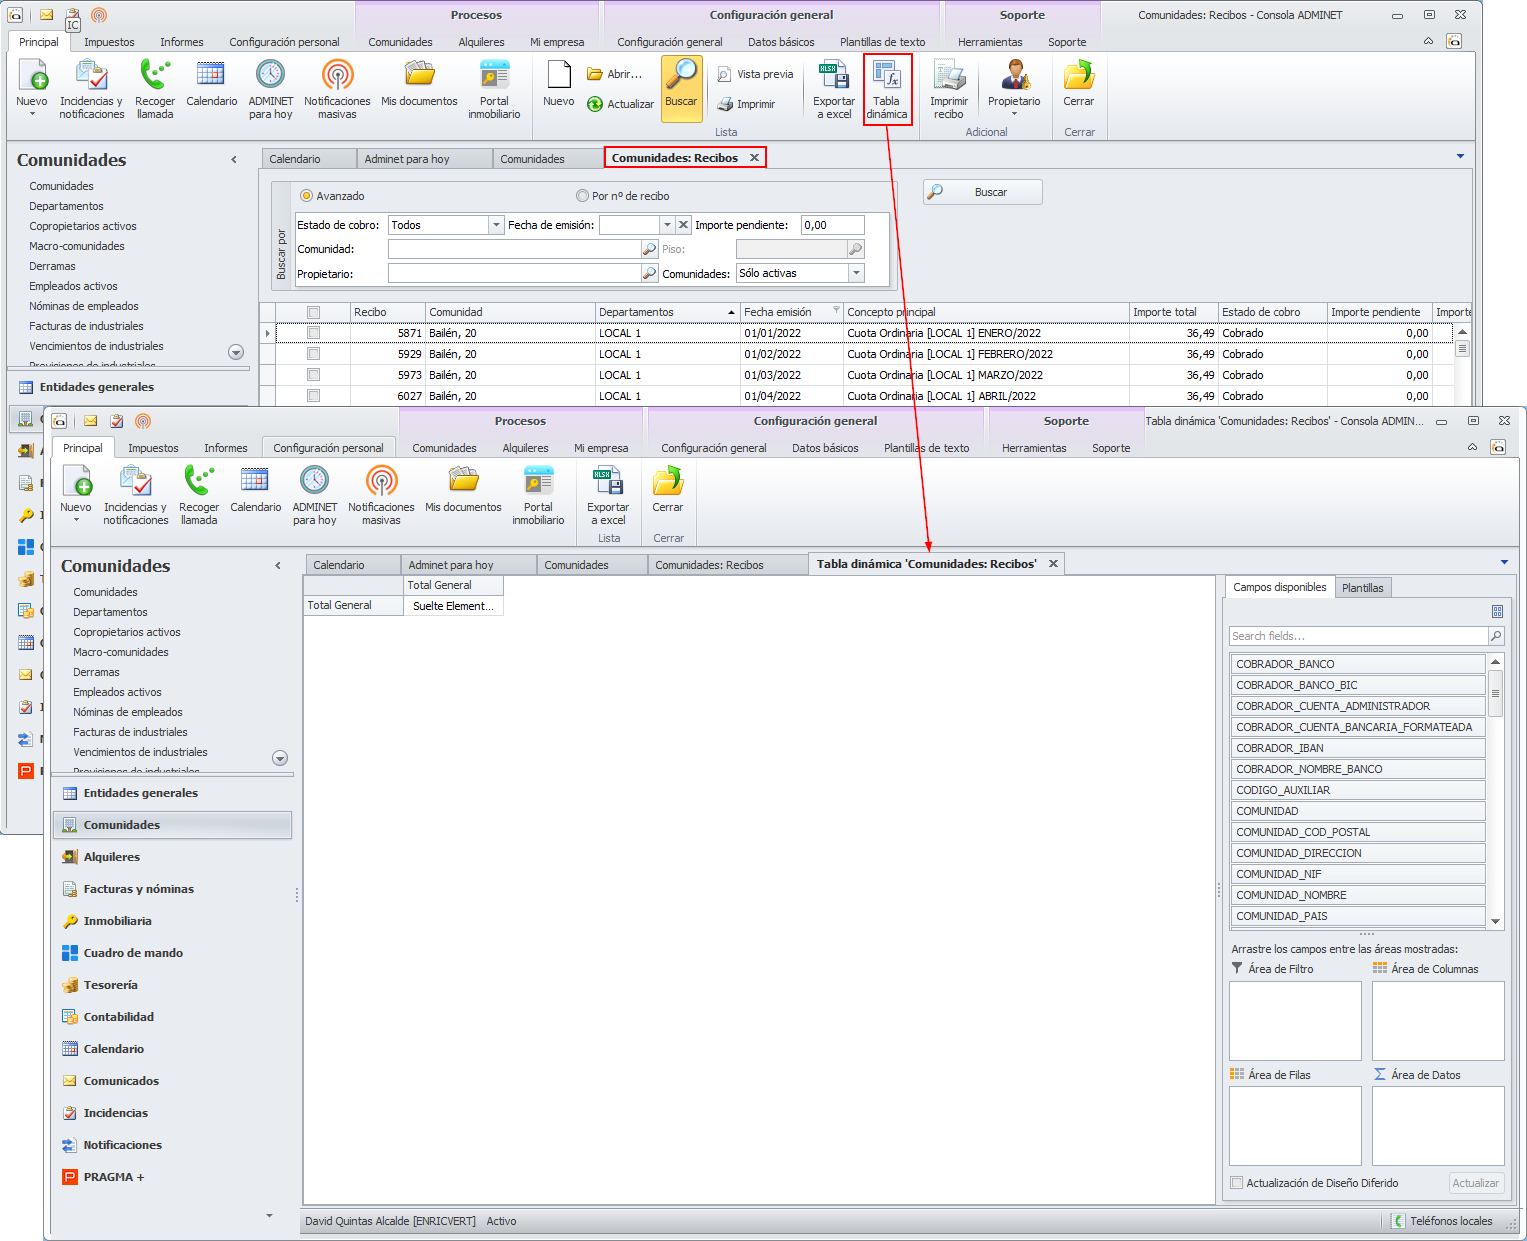The image size is (1527, 1241).
Task: Select the Avanzado radio button
Action: (306, 196)
